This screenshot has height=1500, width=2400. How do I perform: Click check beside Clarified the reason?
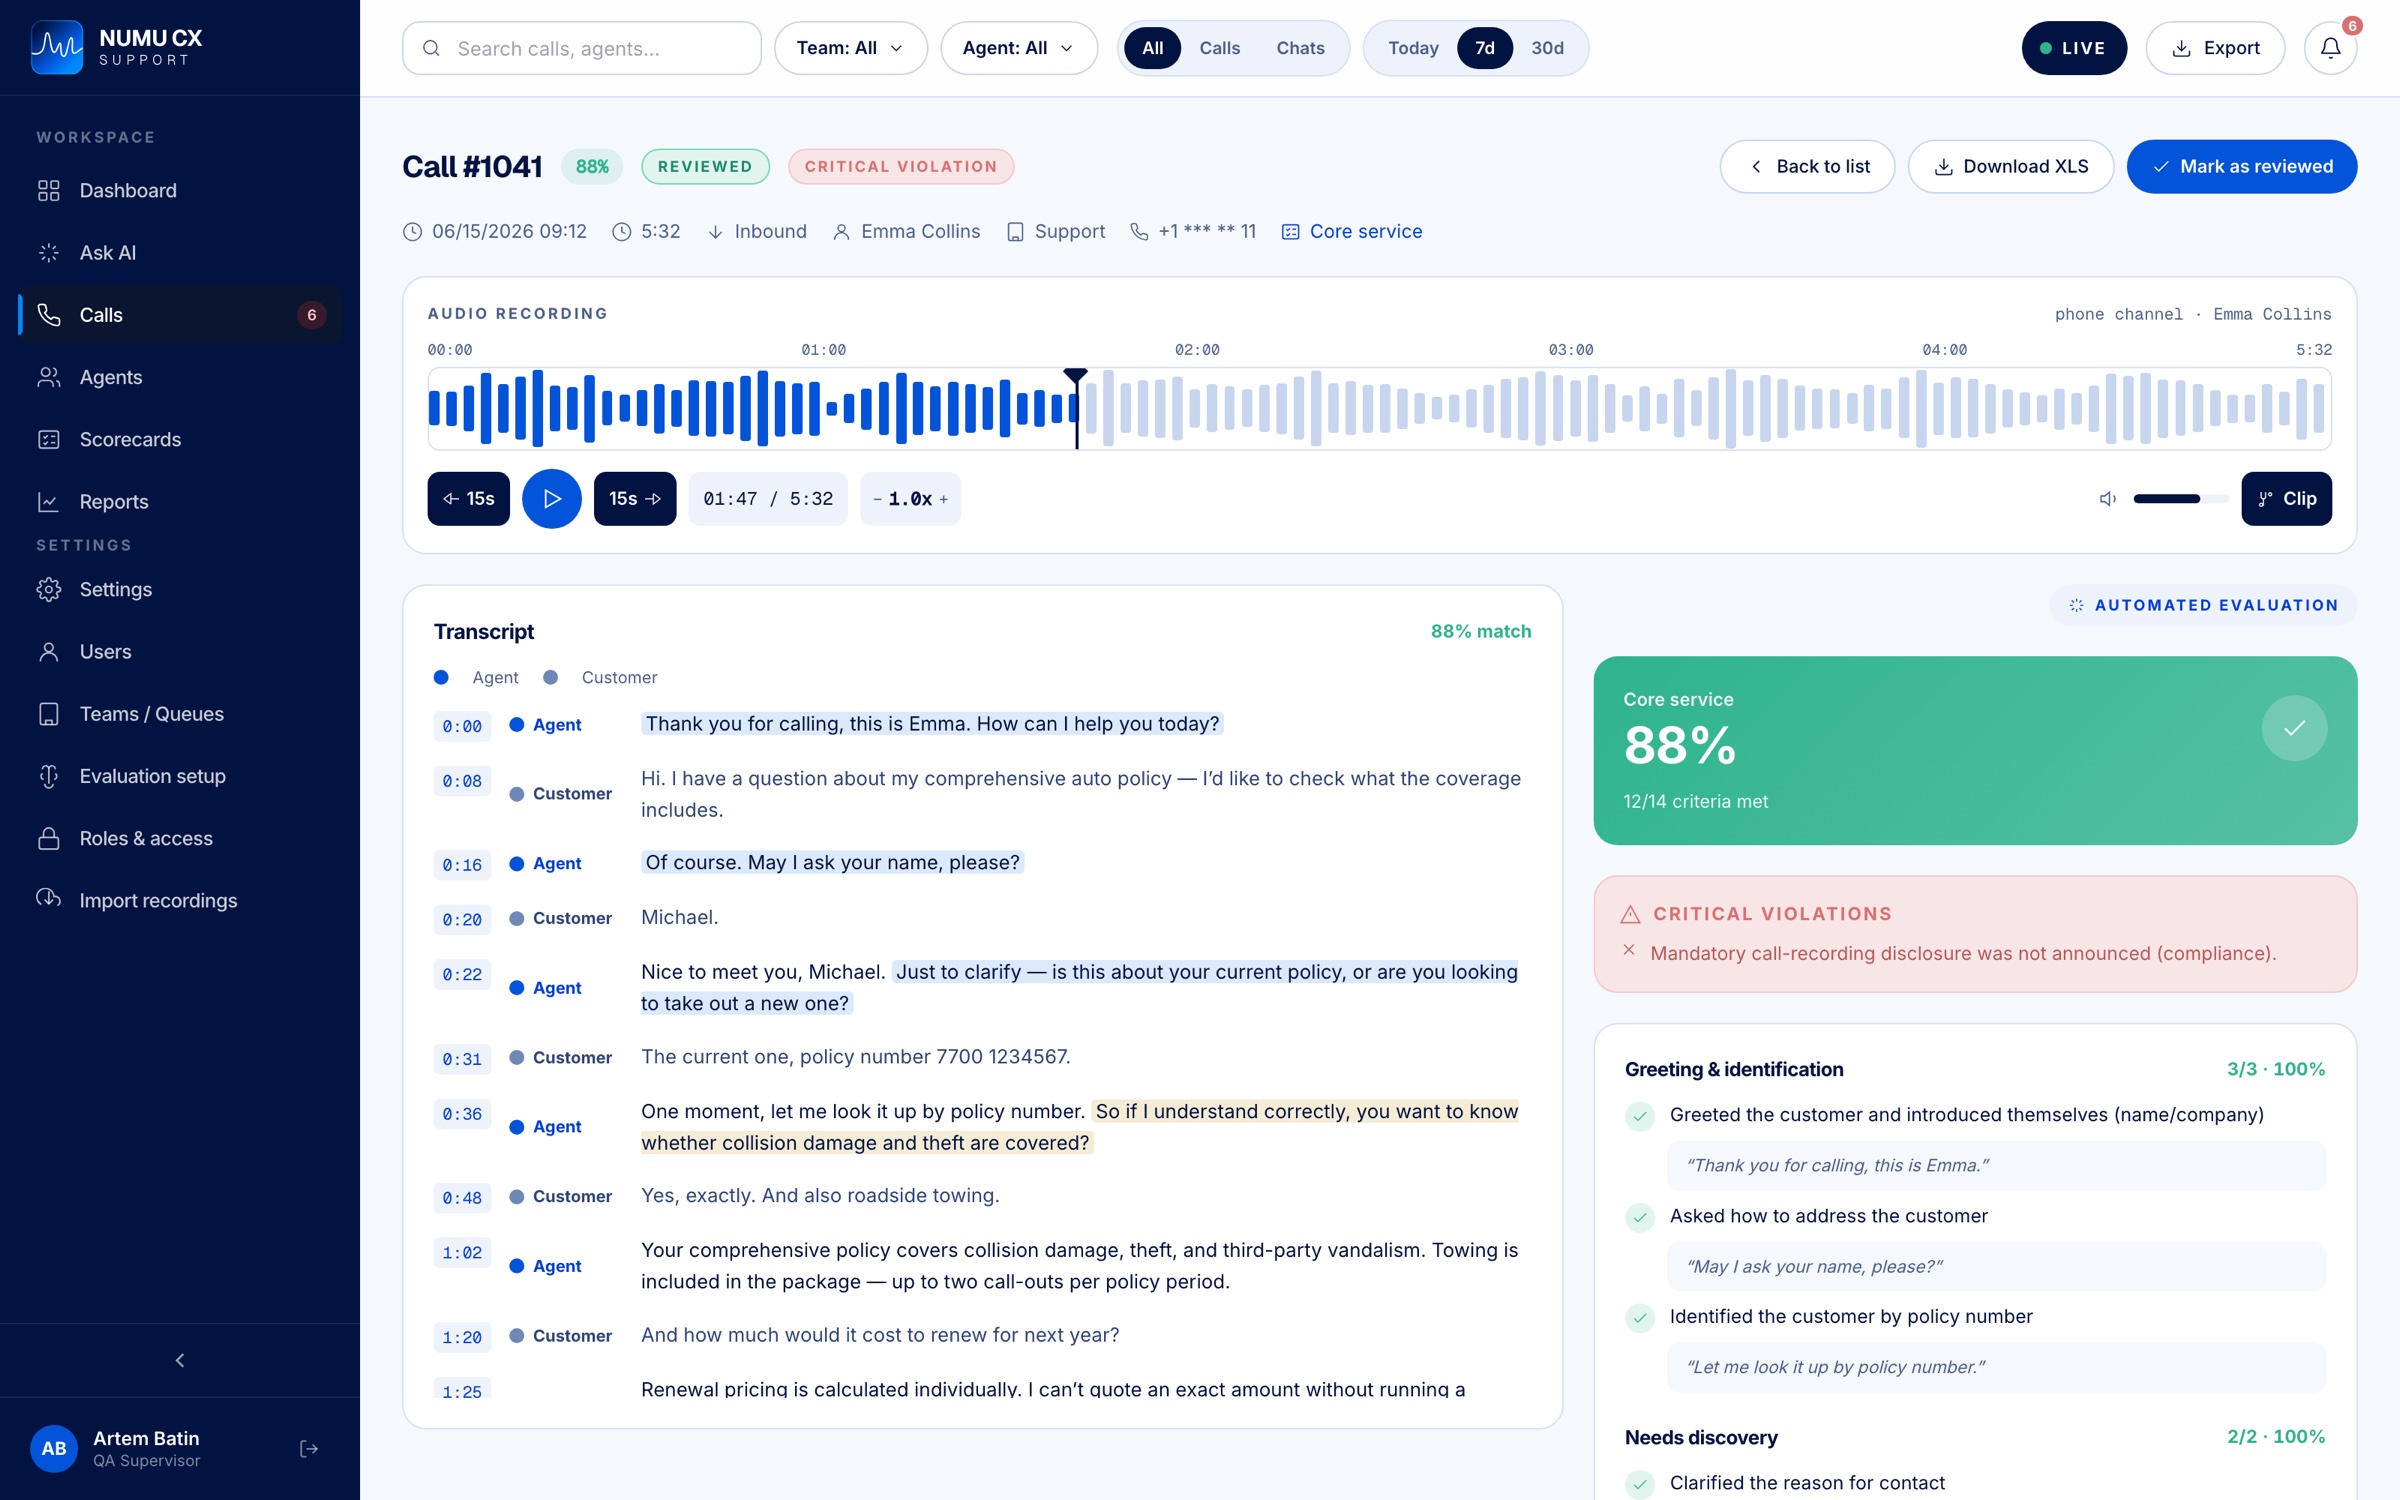tap(1639, 1483)
